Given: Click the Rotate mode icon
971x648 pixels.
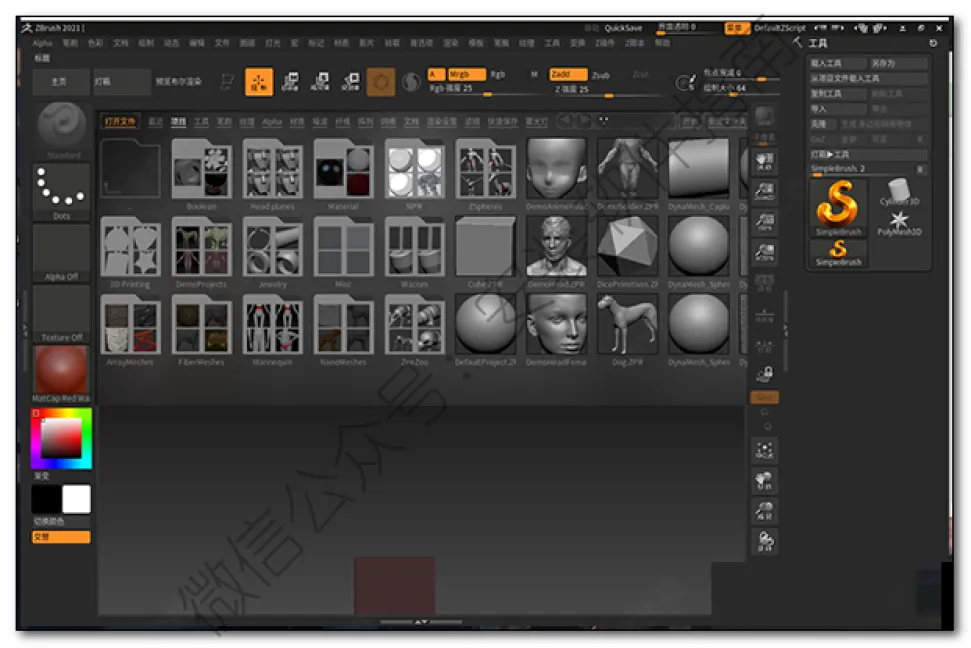Looking at the screenshot, I should [x=351, y=81].
